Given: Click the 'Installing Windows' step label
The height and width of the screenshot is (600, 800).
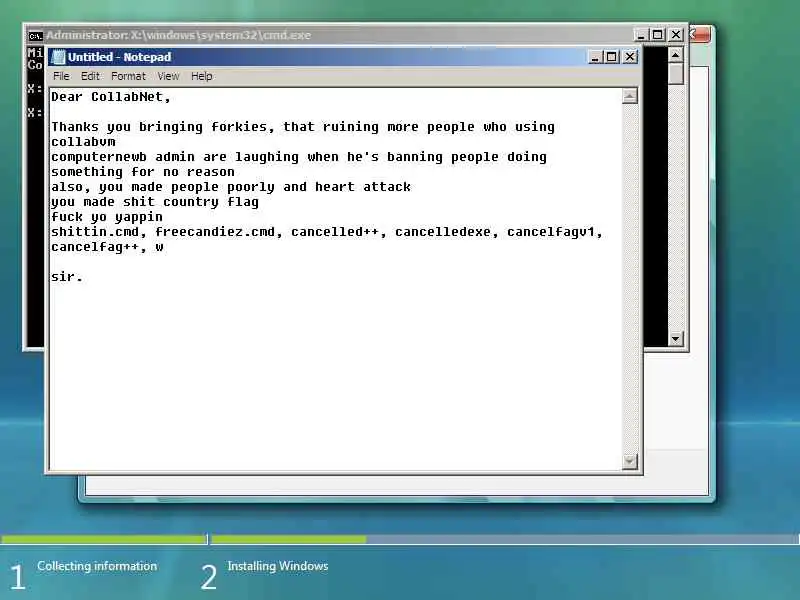Looking at the screenshot, I should (278, 566).
